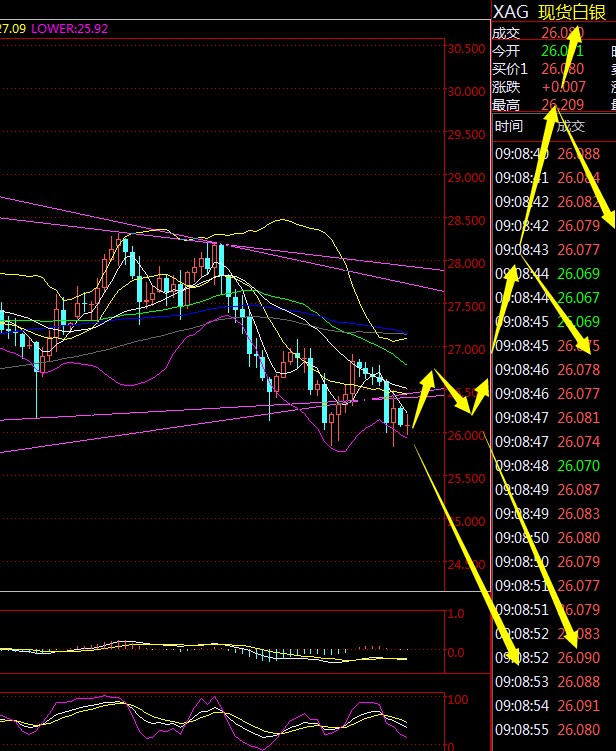This screenshot has height=751, width=616.
Task: Click the MACD histogram indicator panel
Action: pyautogui.click(x=222, y=642)
